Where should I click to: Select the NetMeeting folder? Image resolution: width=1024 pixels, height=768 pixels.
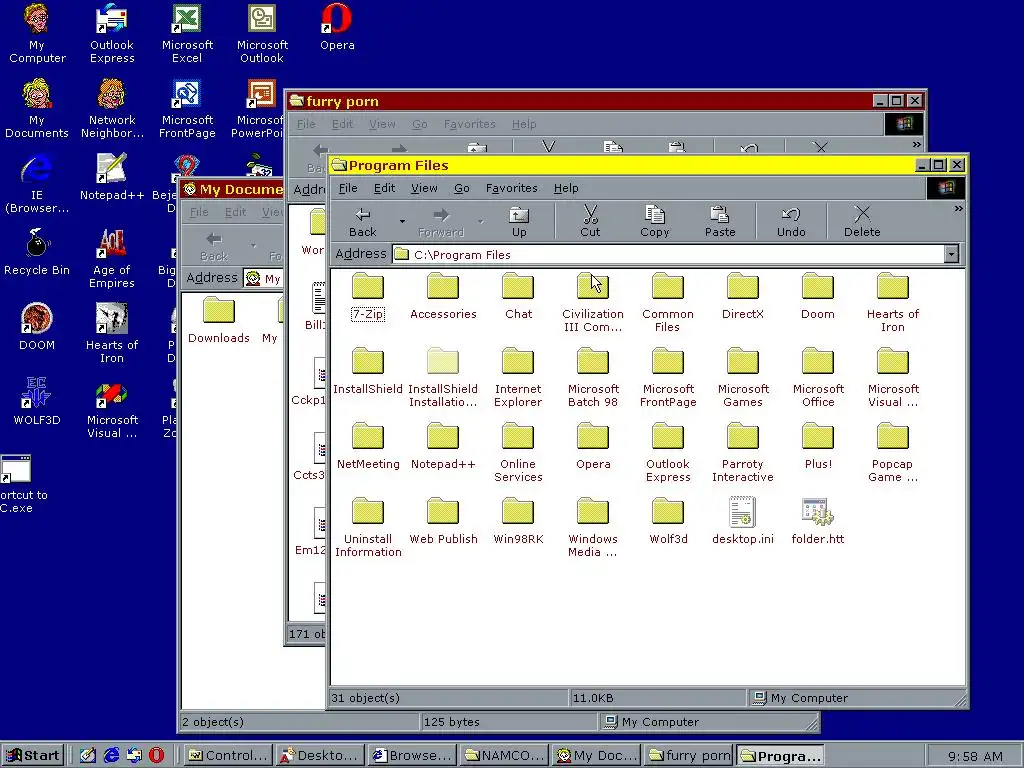tap(368, 447)
